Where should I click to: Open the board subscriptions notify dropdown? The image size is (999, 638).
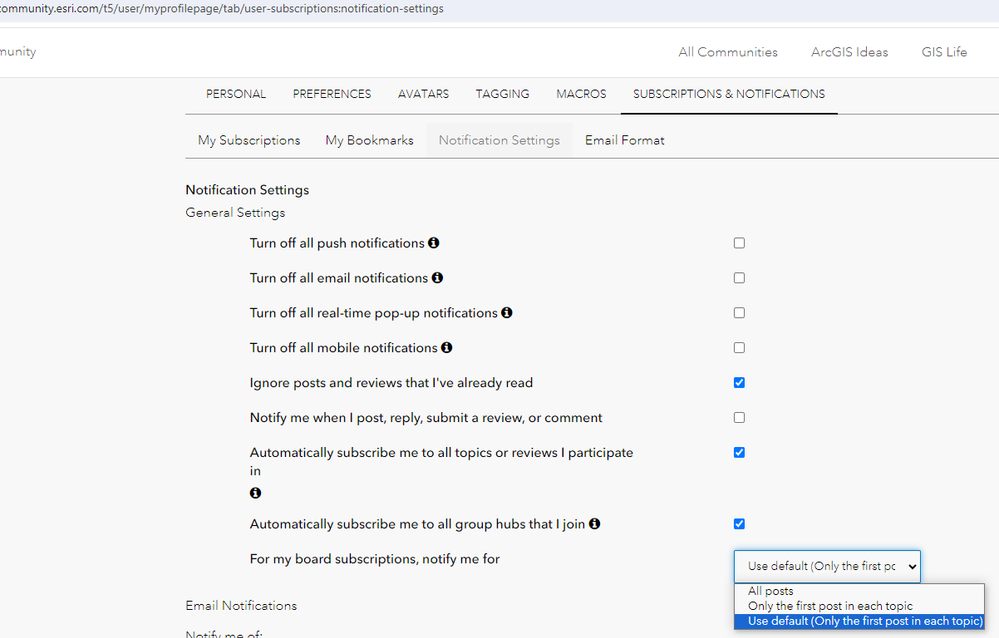(827, 566)
